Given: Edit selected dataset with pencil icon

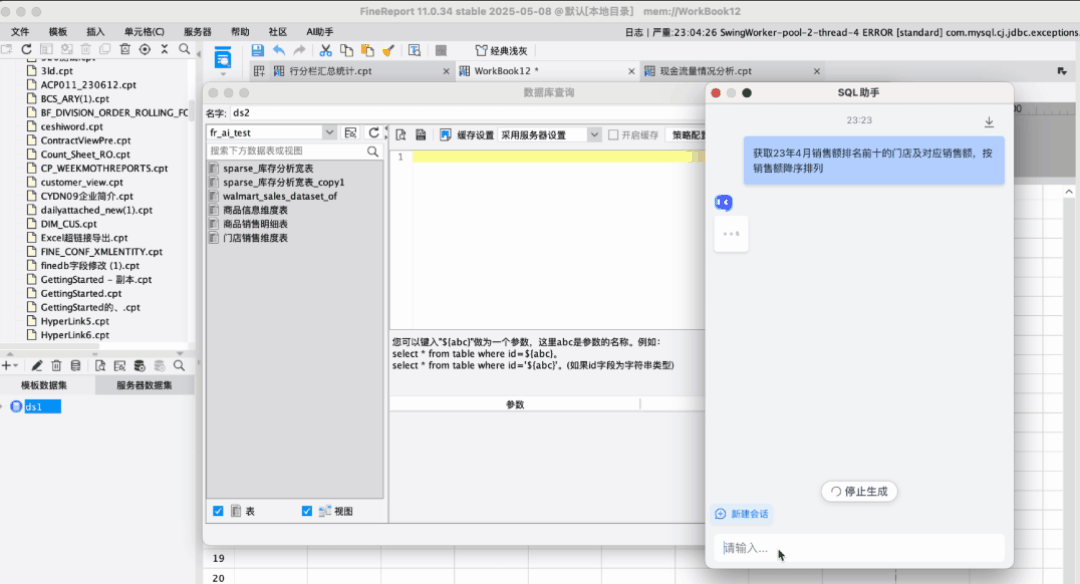Looking at the screenshot, I should point(37,366).
